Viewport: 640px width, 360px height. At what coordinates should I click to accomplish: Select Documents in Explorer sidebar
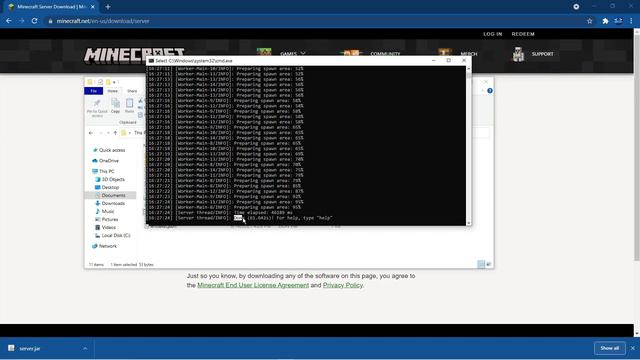coord(110,195)
